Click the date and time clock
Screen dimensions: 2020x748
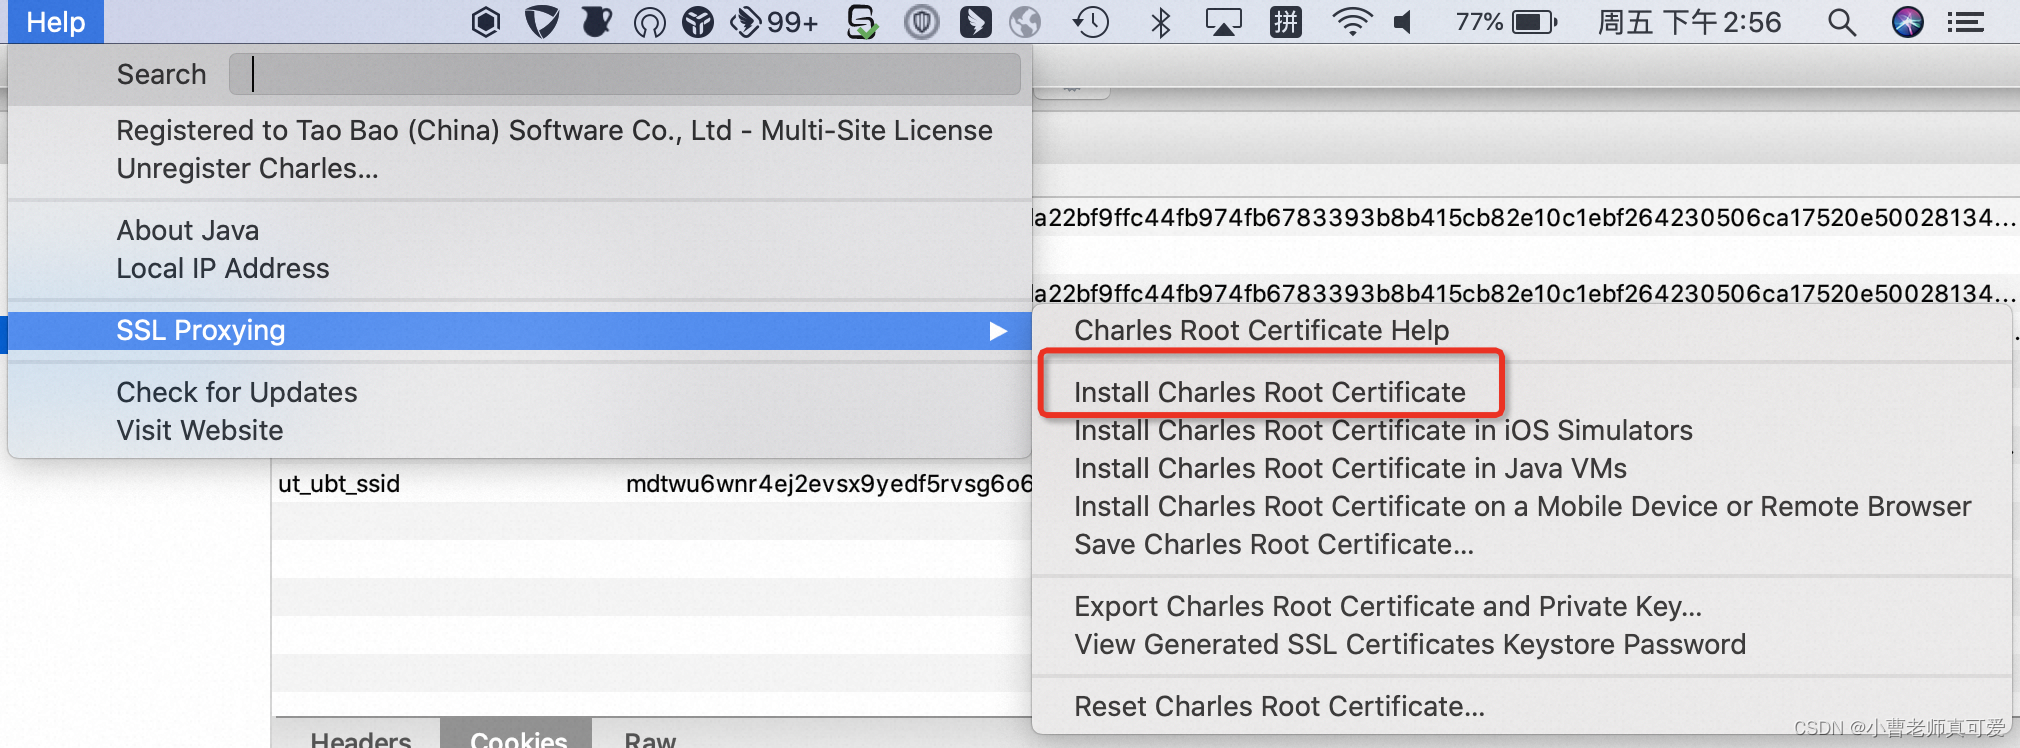click(x=1689, y=22)
